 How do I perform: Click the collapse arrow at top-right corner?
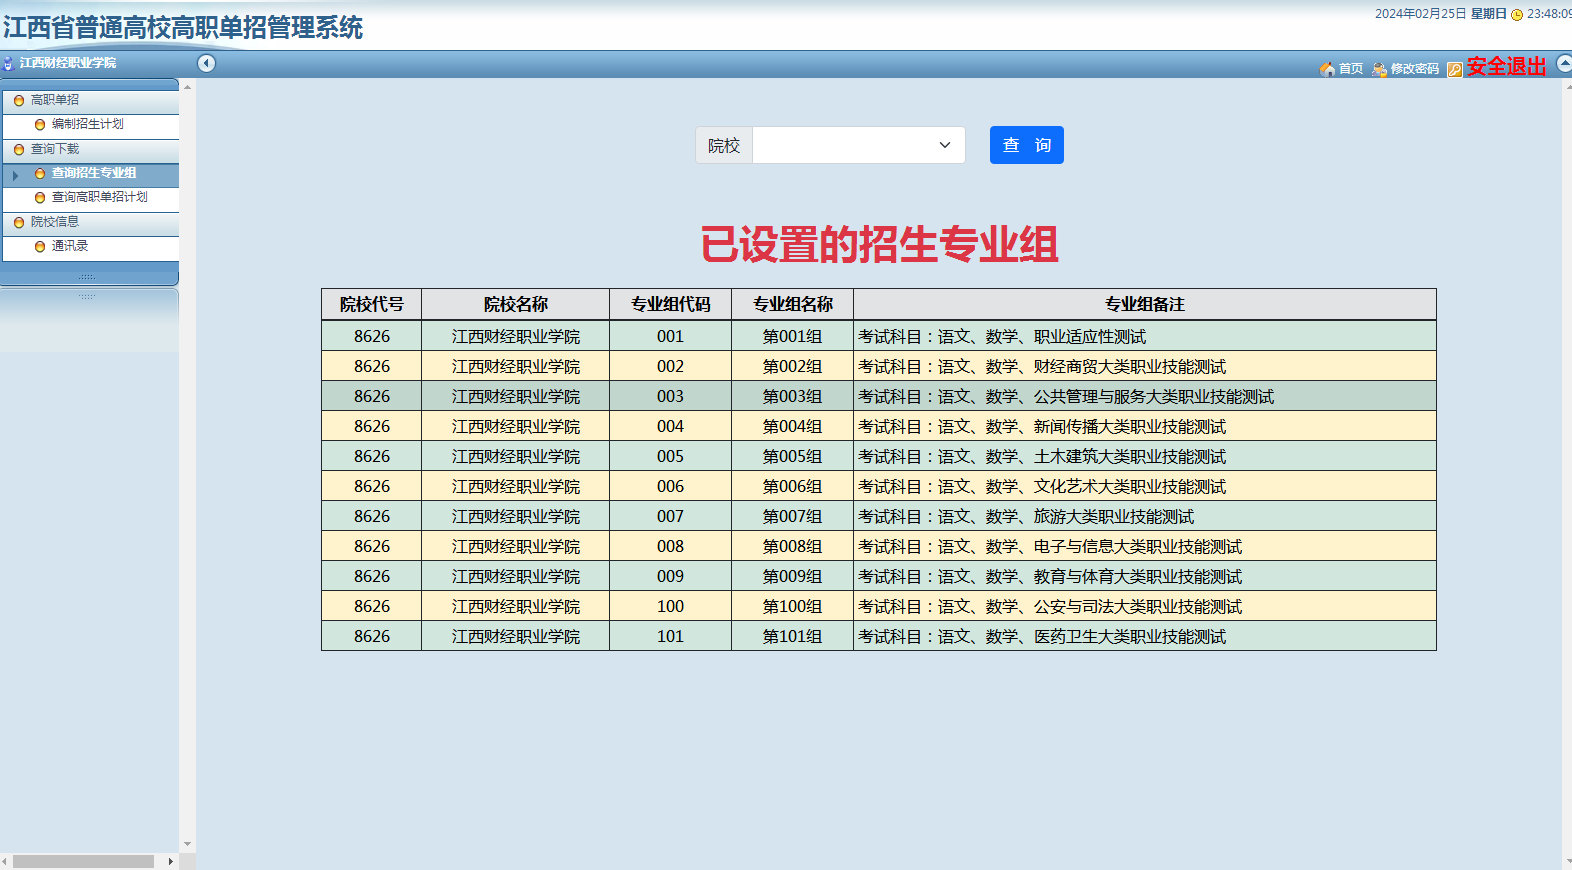pyautogui.click(x=1565, y=64)
